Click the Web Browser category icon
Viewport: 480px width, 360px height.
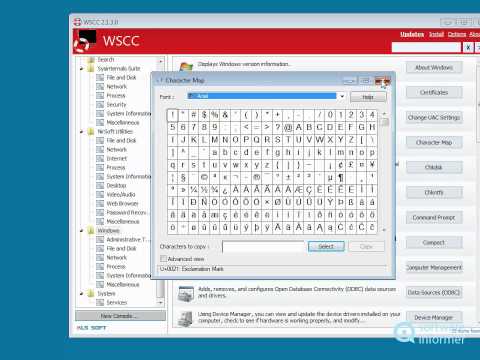[100, 204]
